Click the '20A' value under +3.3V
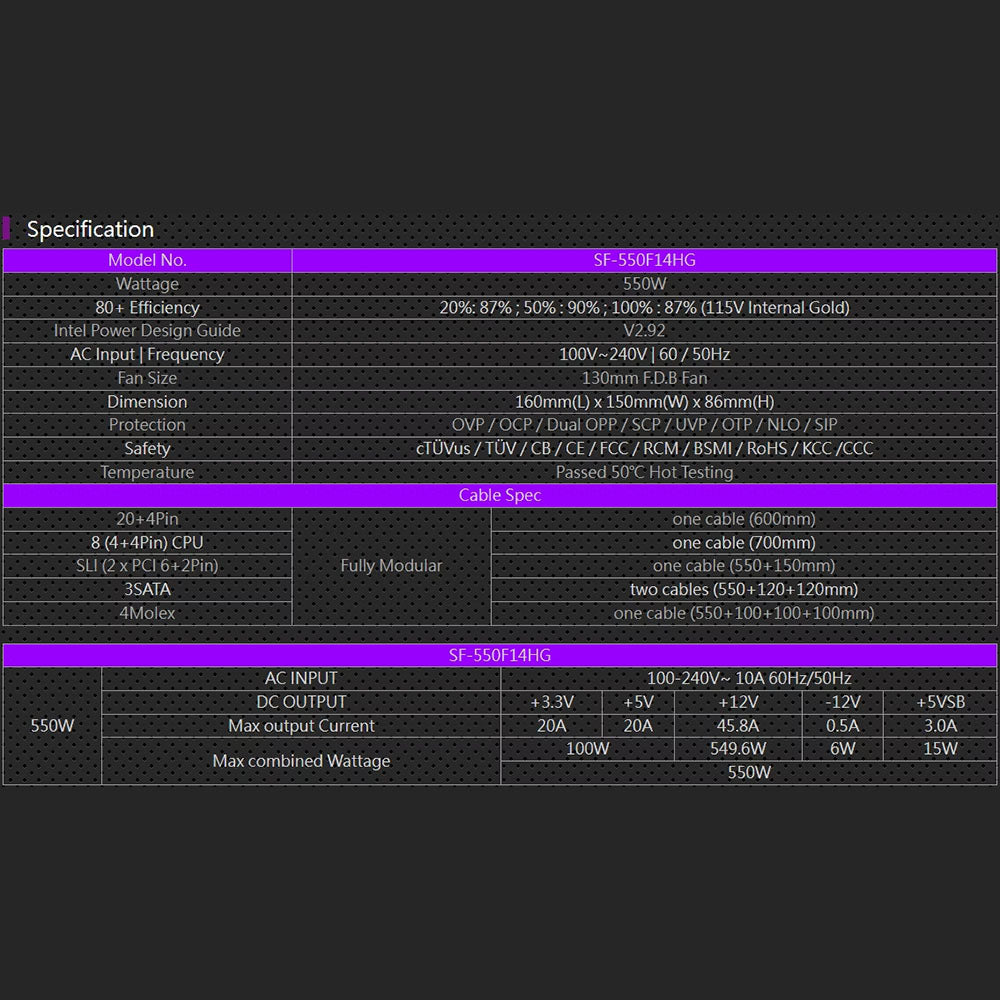The height and width of the screenshot is (1000, 1000). 552,726
